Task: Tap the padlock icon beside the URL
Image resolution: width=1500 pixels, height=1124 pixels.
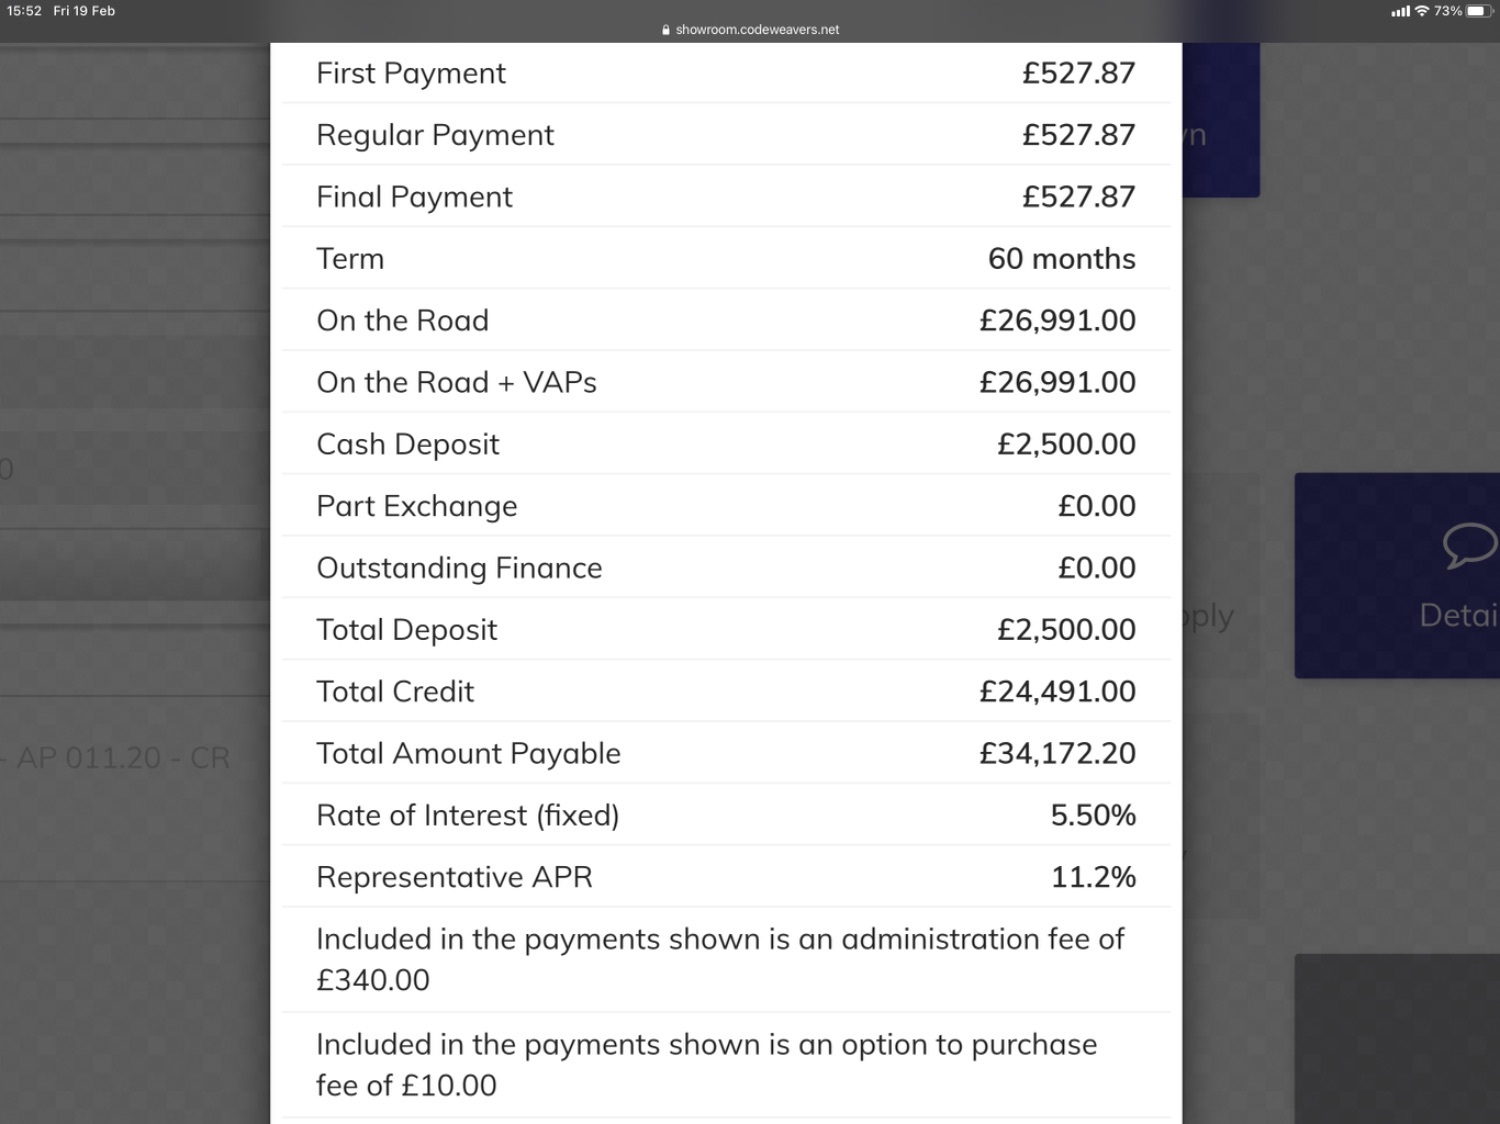Action: pyautogui.click(x=666, y=30)
